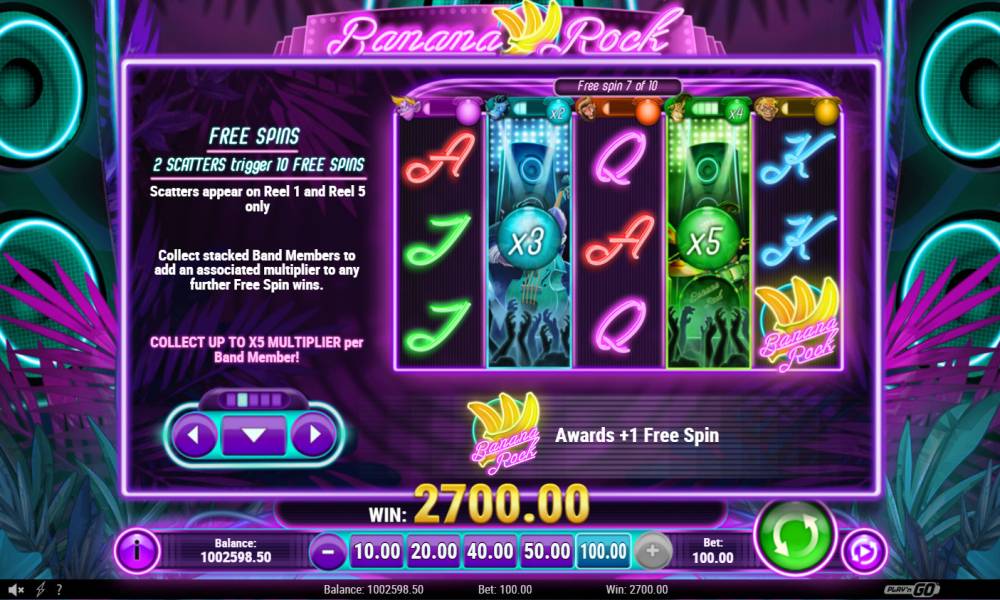Screen dimensions: 1000x600
Task: Select the 10.00 bet amount
Action: [377, 552]
